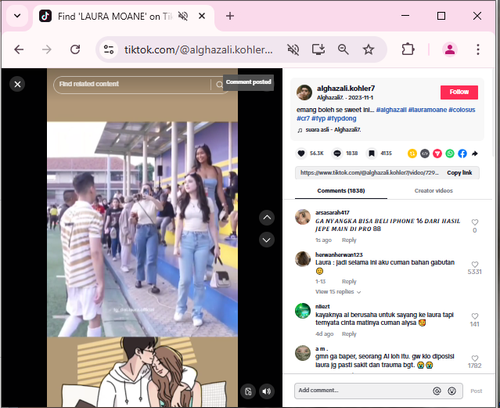Viewport: 500px width, 408px height.
Task: Click the embed code share icon
Action: pos(425,153)
